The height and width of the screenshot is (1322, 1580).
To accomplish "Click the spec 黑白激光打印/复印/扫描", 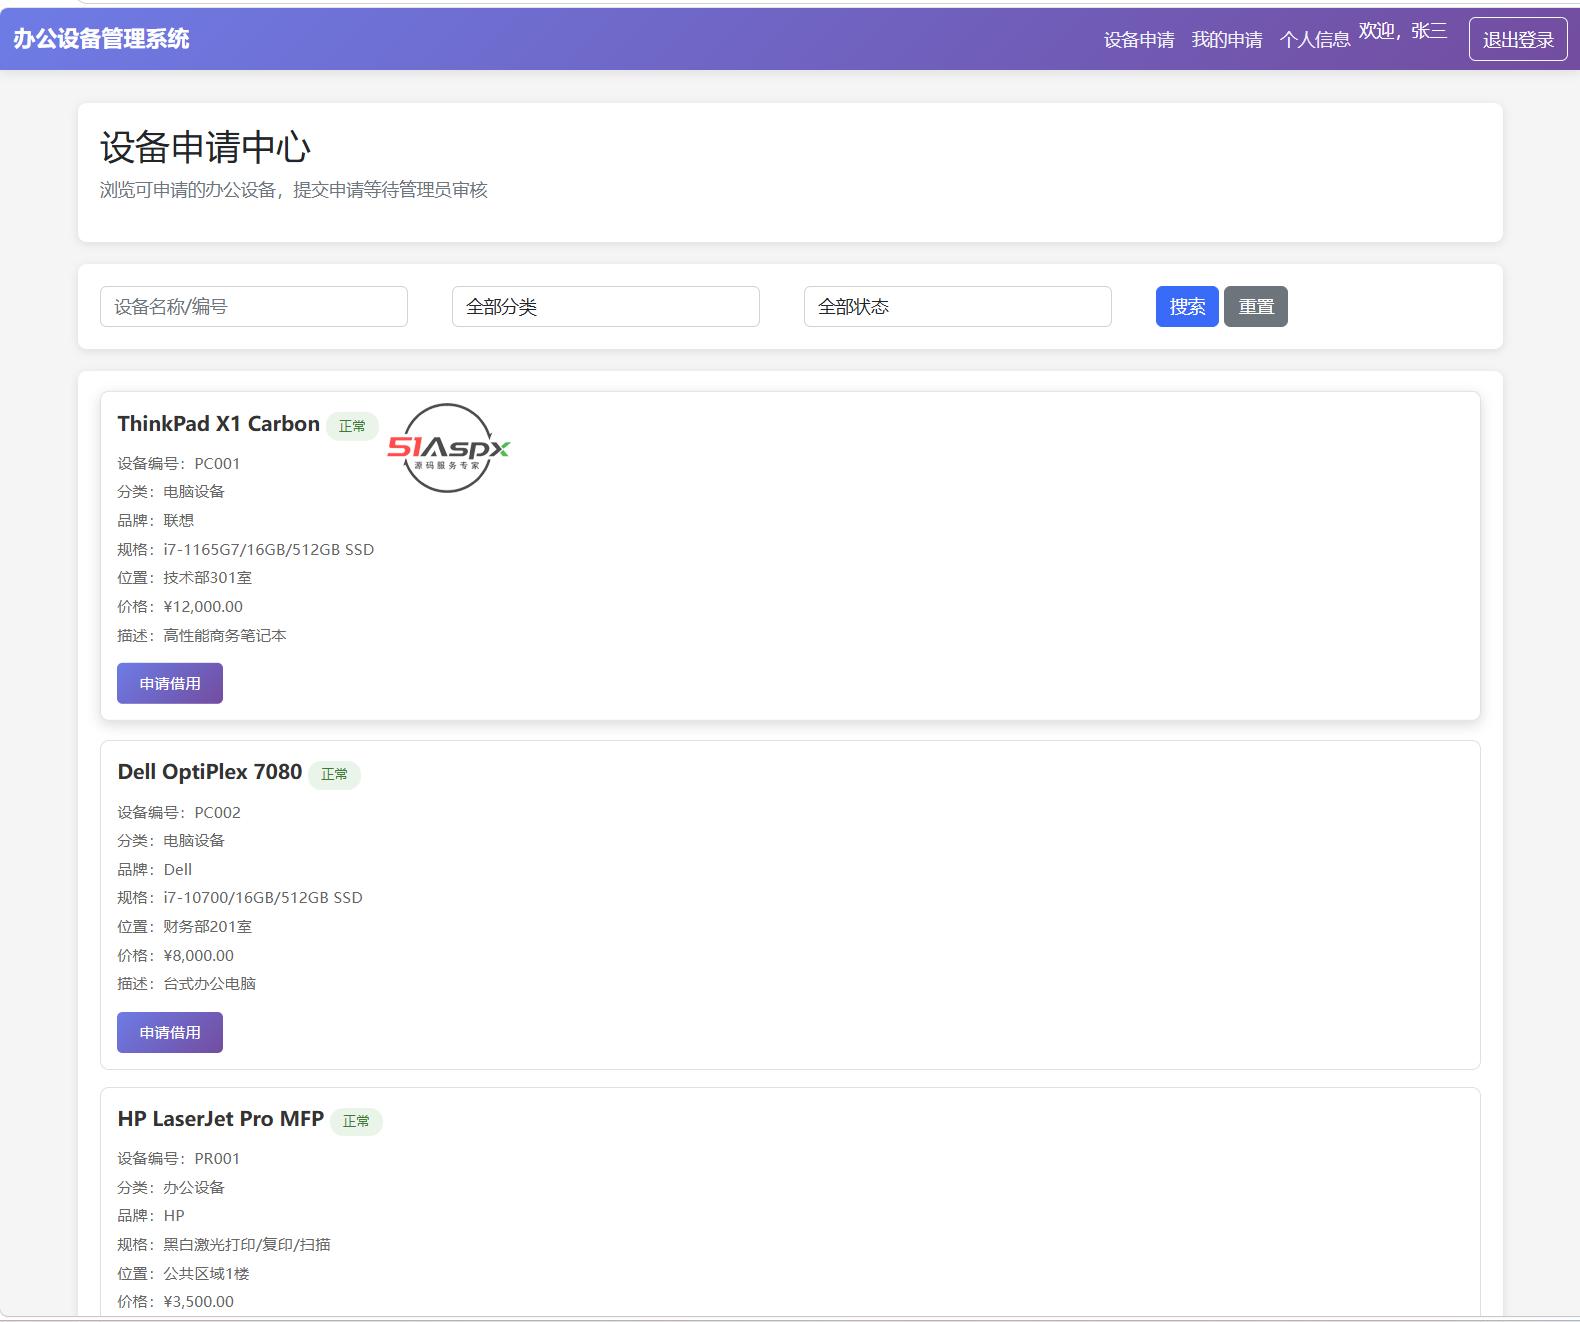I will click(x=247, y=1244).
